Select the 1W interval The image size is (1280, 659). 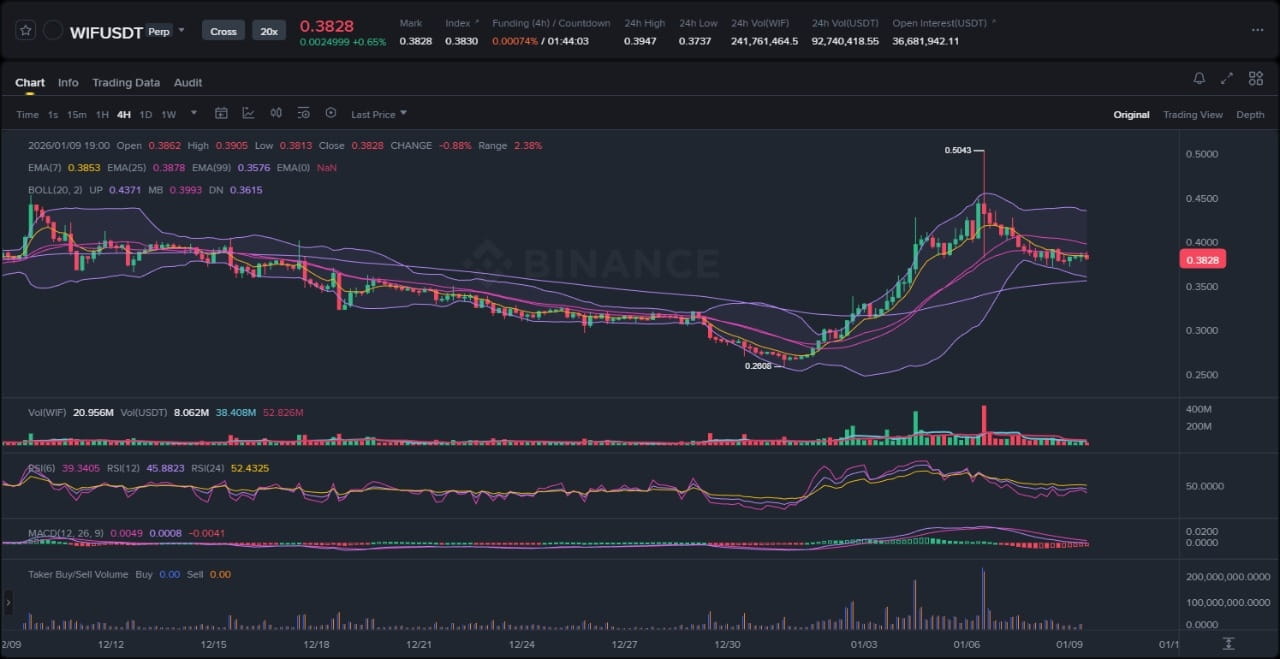point(168,114)
